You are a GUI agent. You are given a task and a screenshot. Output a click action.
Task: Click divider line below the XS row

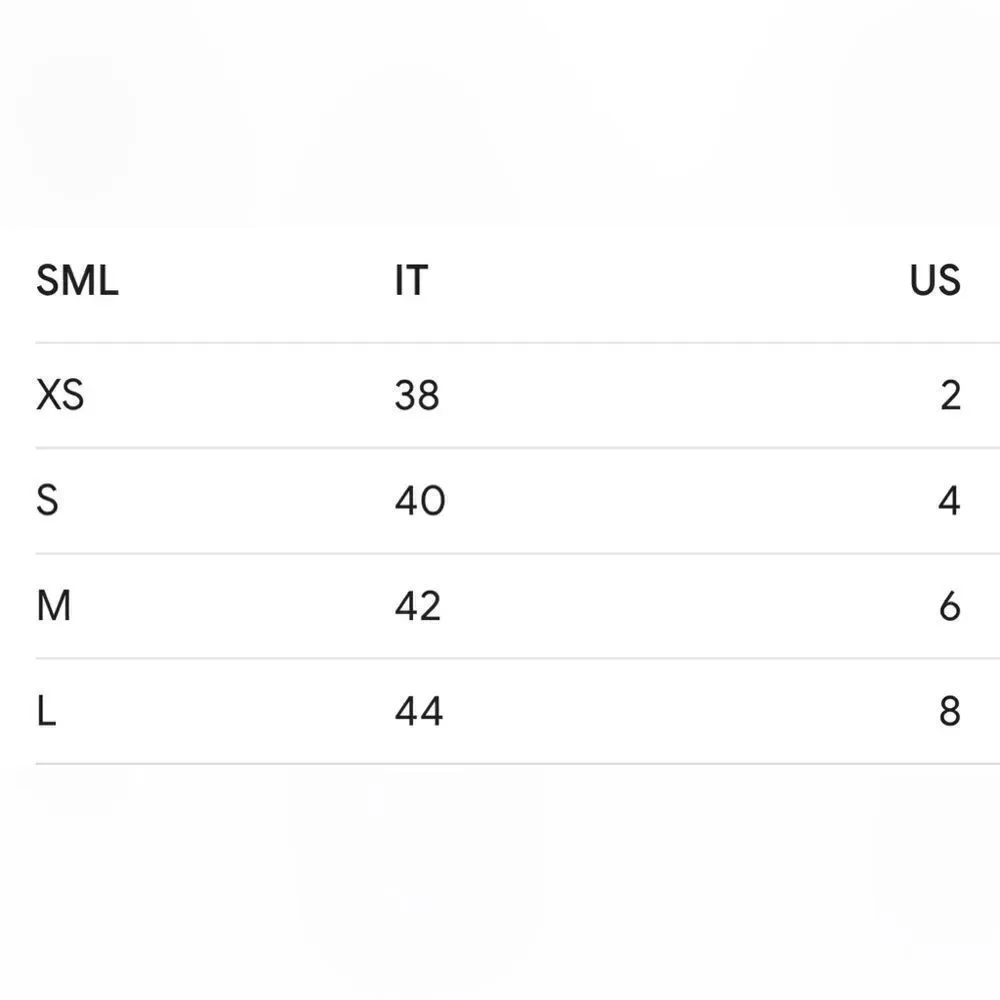[500, 448]
